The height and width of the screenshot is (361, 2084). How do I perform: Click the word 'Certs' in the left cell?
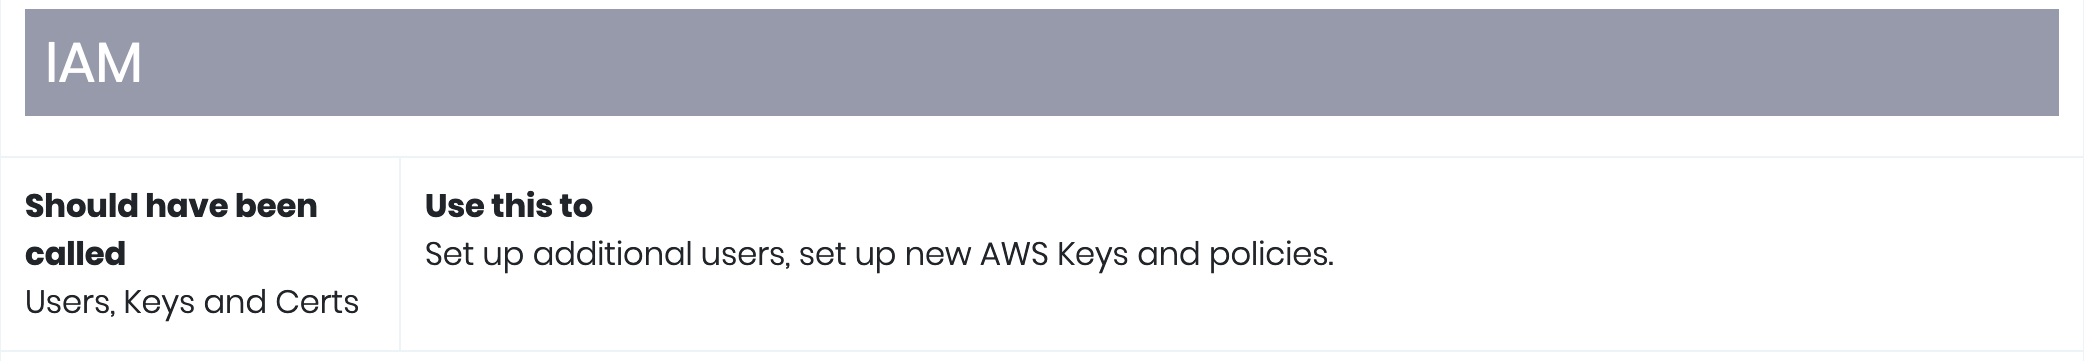coord(317,302)
